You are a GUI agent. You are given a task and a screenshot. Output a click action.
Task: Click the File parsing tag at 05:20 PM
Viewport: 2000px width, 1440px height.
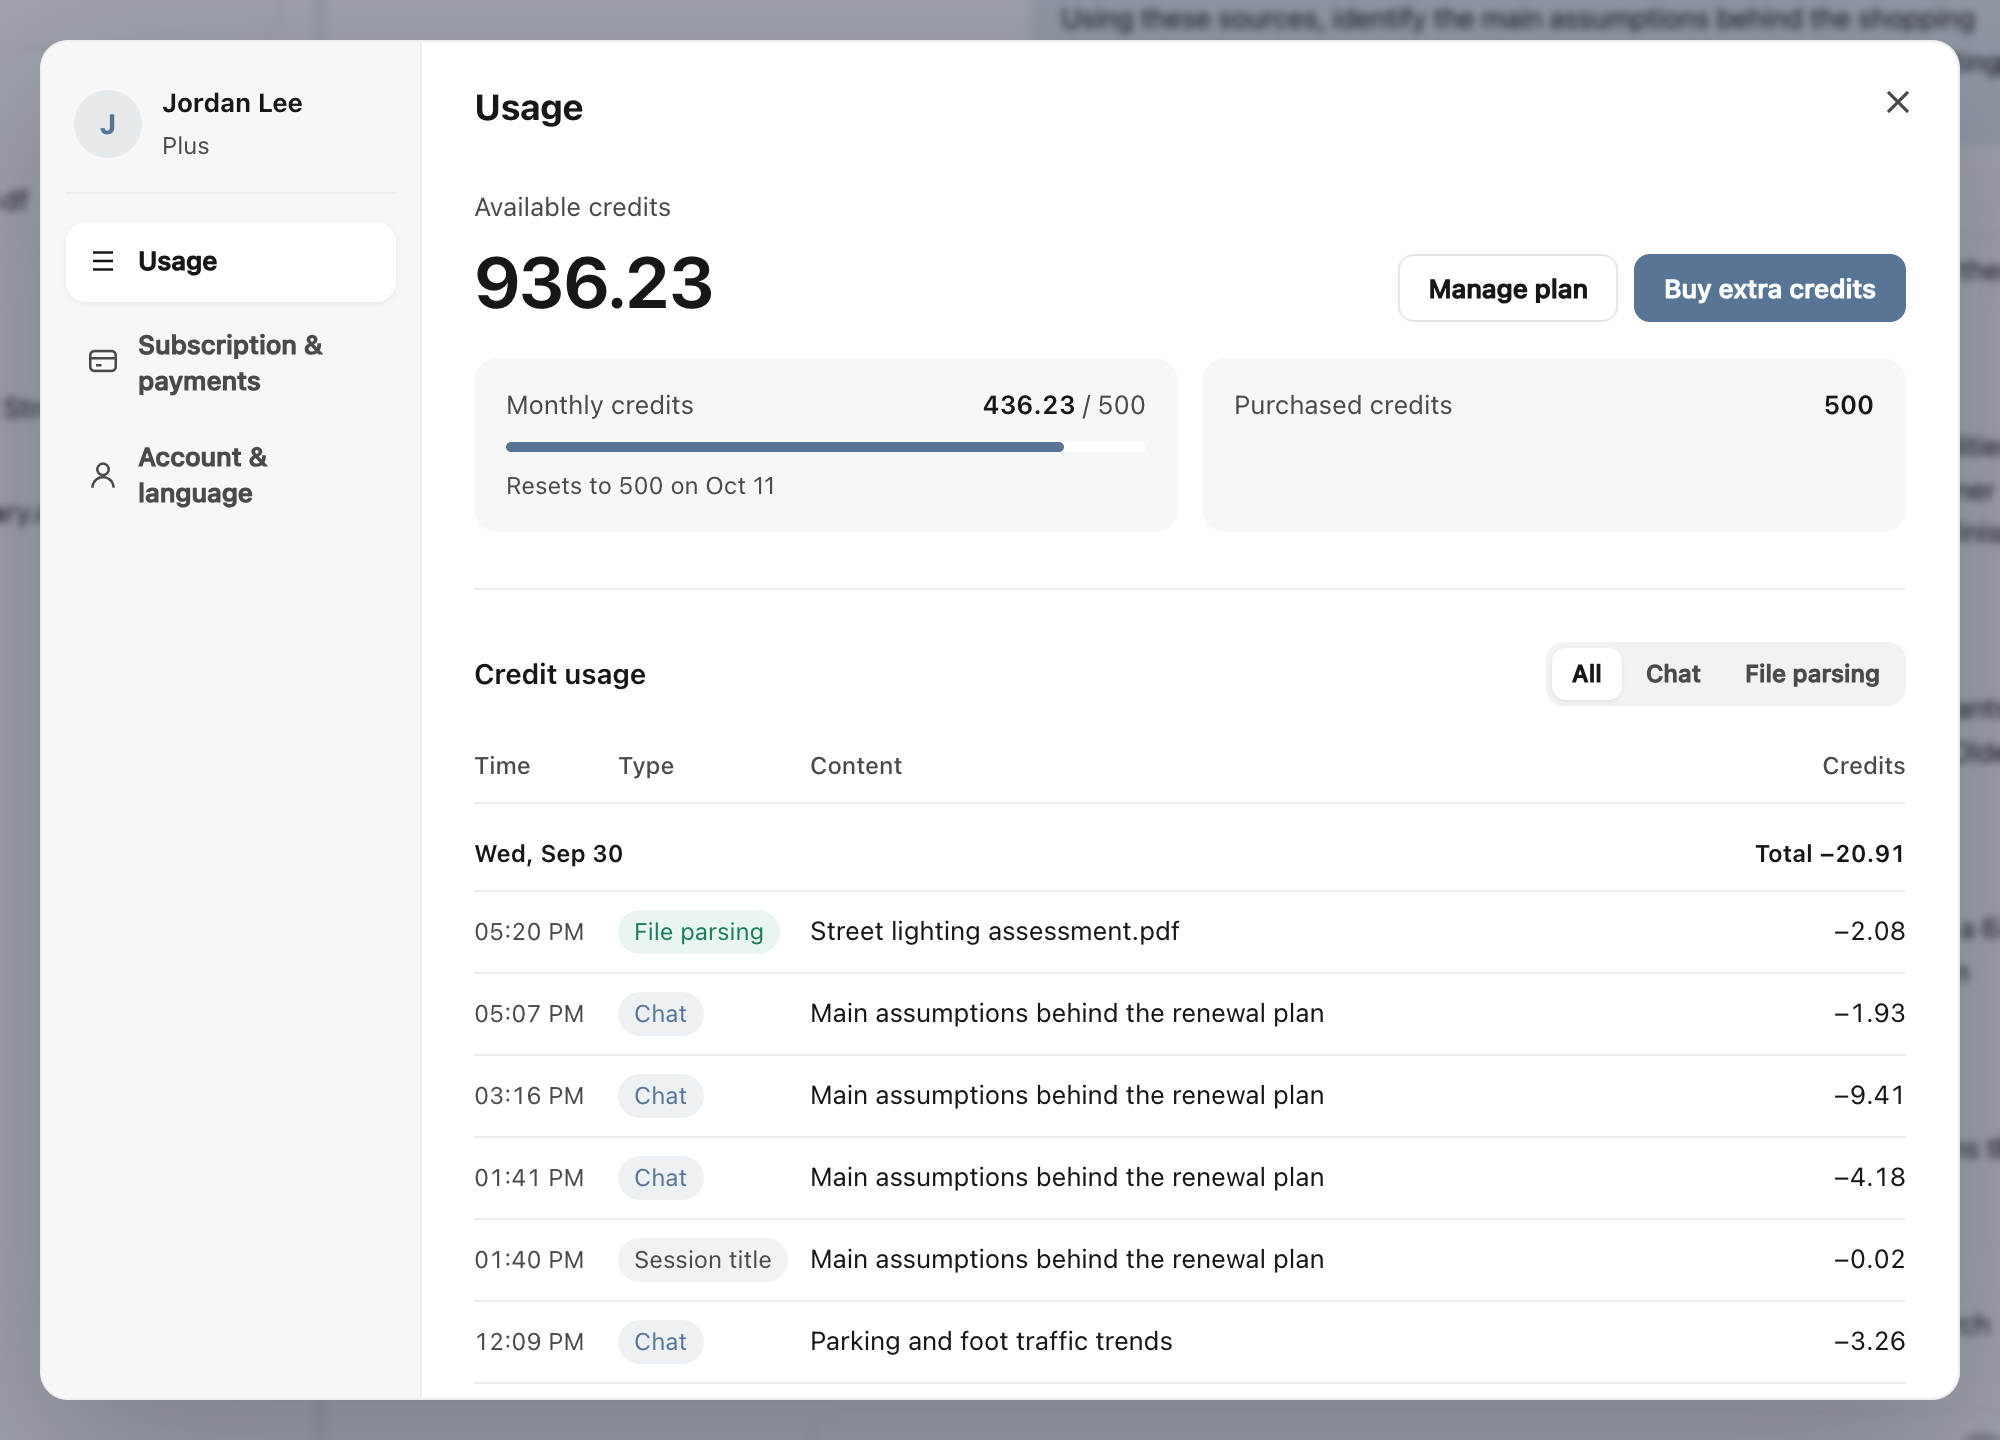(x=698, y=932)
